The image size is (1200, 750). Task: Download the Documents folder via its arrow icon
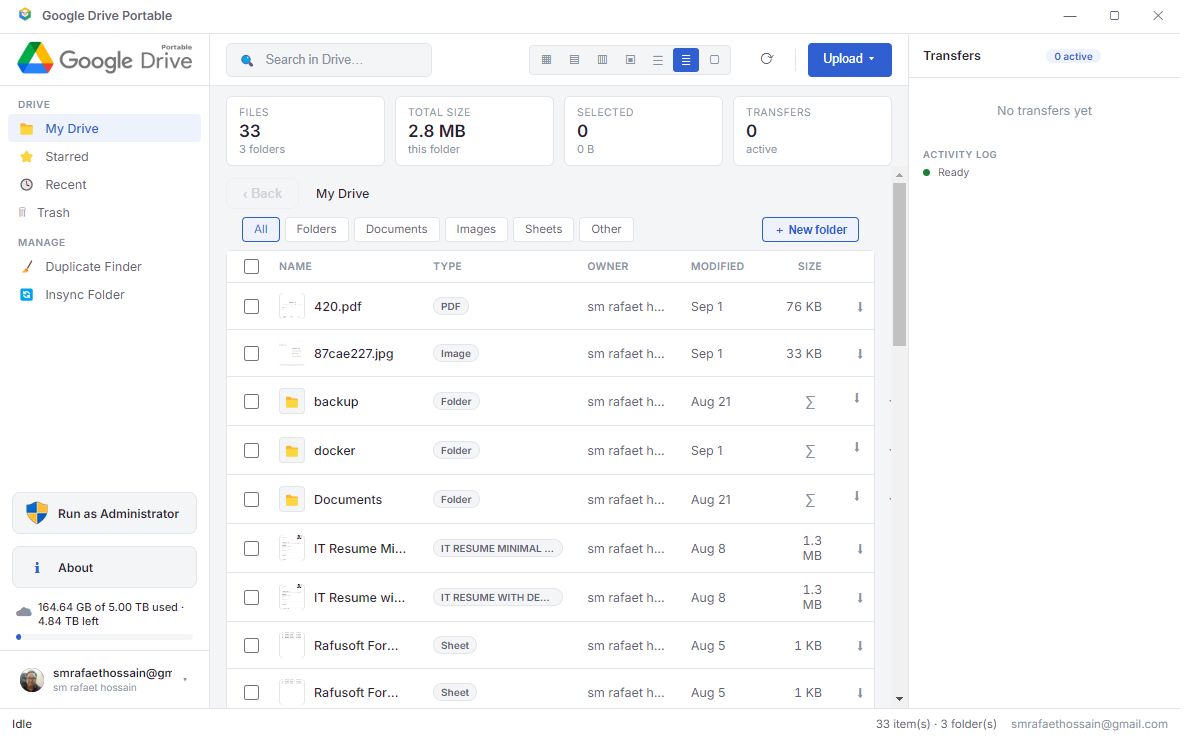(x=857, y=496)
